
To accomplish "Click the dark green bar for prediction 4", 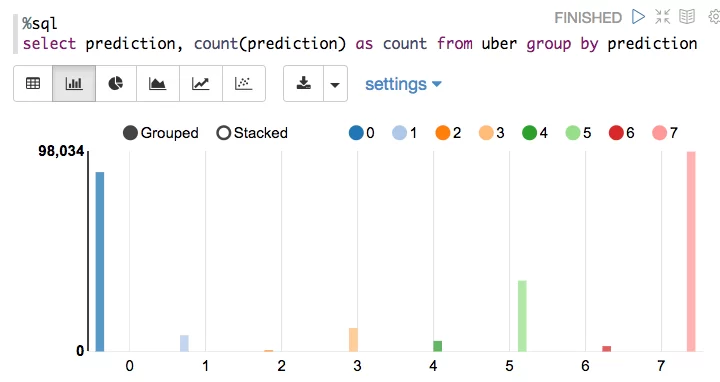I will (438, 346).
